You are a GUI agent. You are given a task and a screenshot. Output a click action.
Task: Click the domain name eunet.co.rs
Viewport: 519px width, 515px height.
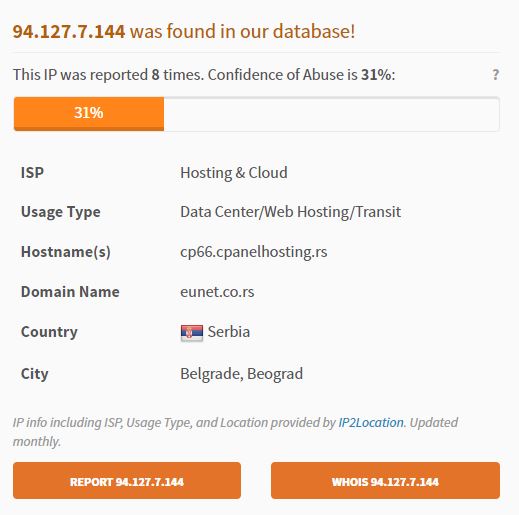[x=217, y=292]
